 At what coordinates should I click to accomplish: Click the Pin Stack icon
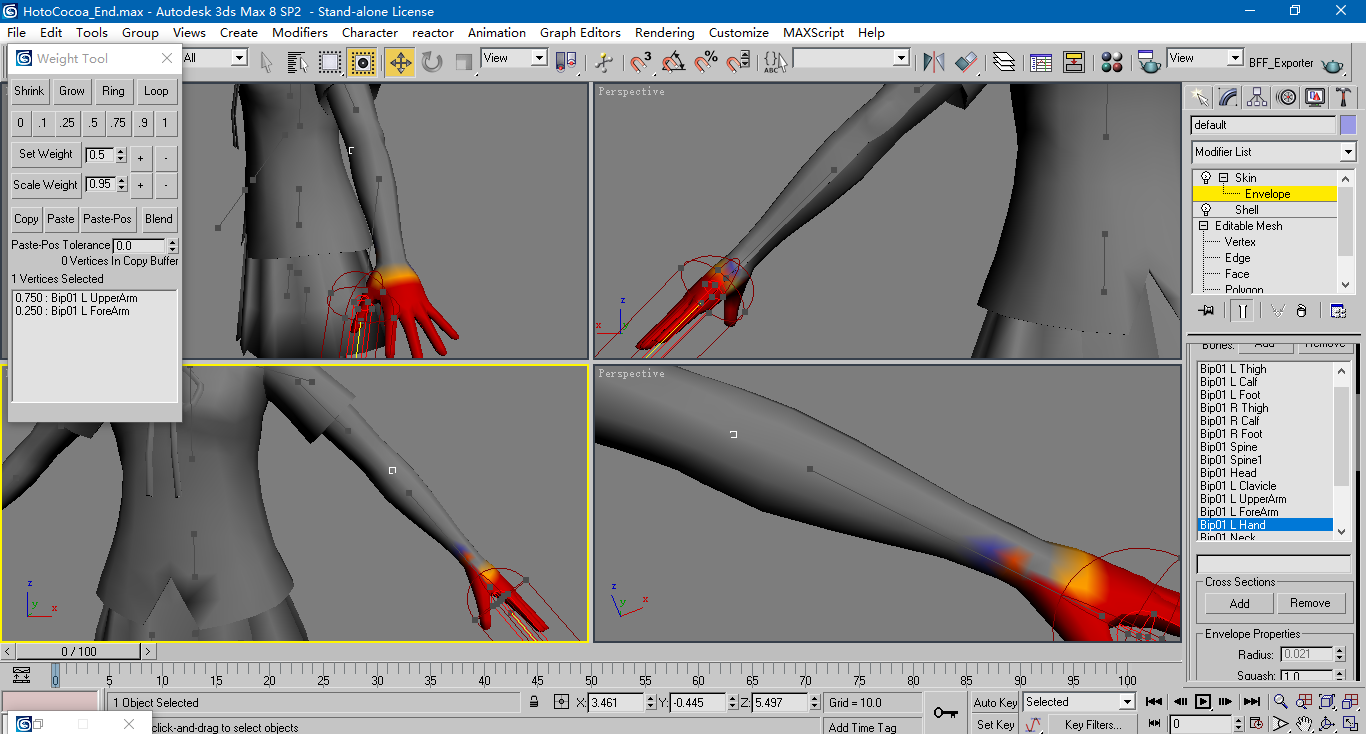(1207, 311)
